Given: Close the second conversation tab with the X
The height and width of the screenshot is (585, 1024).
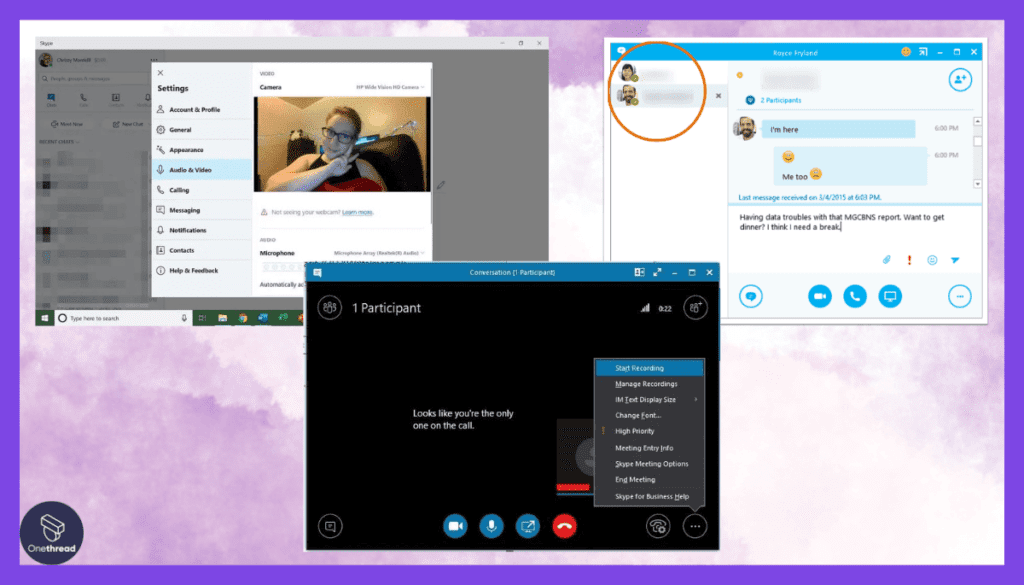Looking at the screenshot, I should [718, 96].
